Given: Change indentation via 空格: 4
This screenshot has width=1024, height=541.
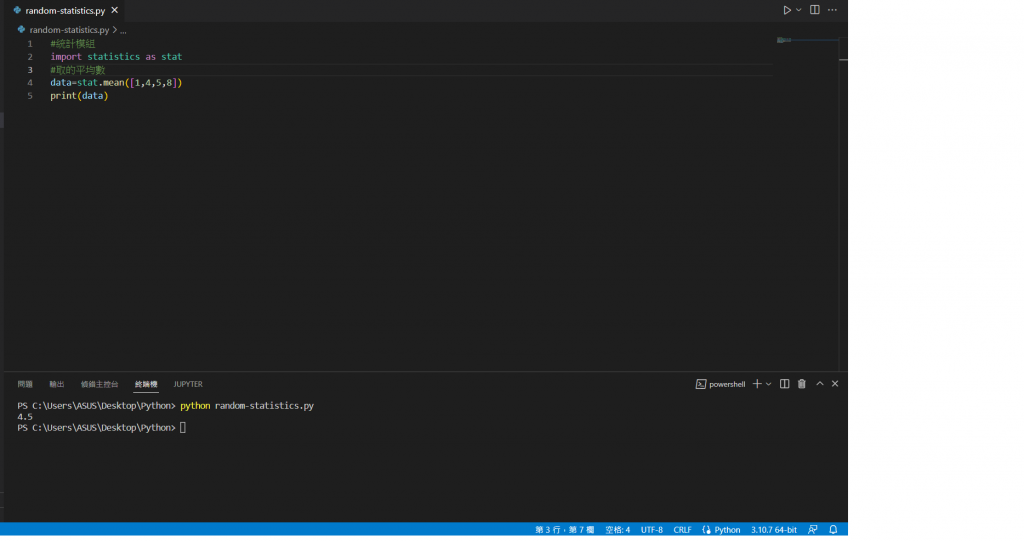Looking at the screenshot, I should (618, 530).
